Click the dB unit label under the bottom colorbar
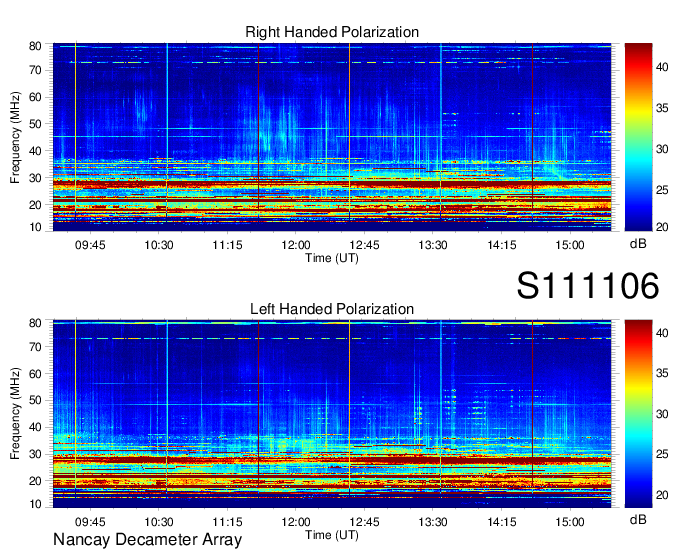Screen dimensions: 680x552 click(638, 519)
